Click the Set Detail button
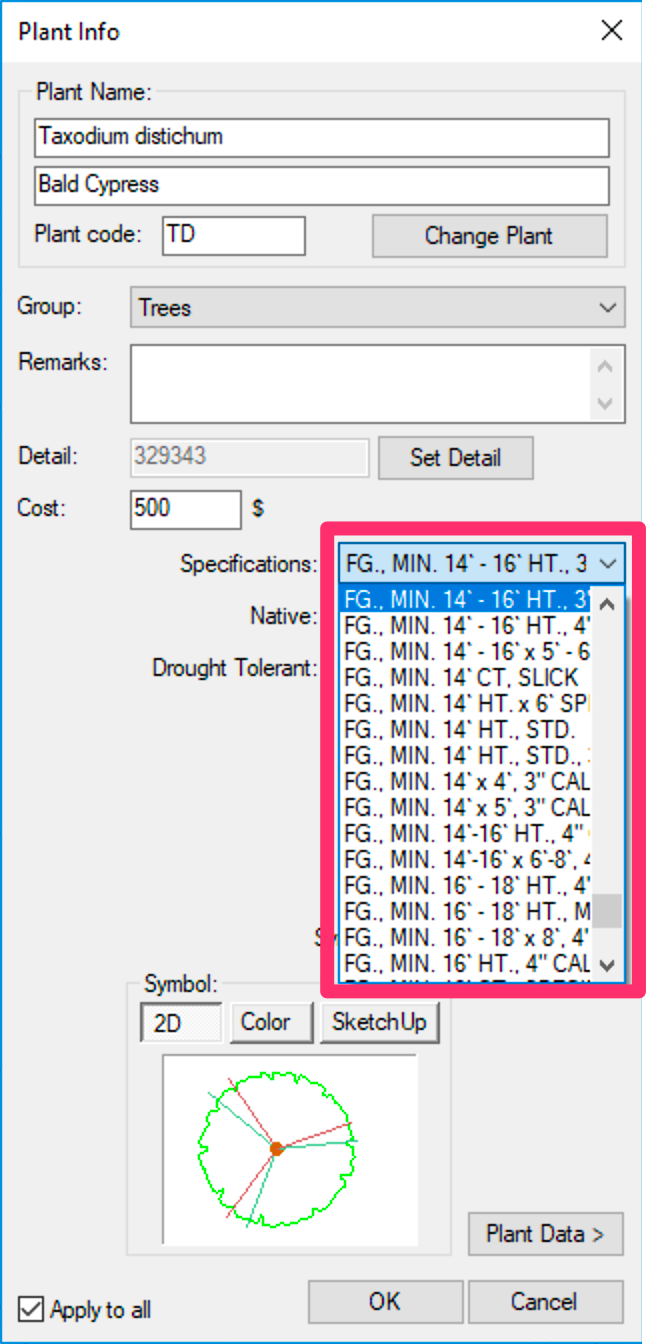This screenshot has height=1344, width=646. point(455,458)
